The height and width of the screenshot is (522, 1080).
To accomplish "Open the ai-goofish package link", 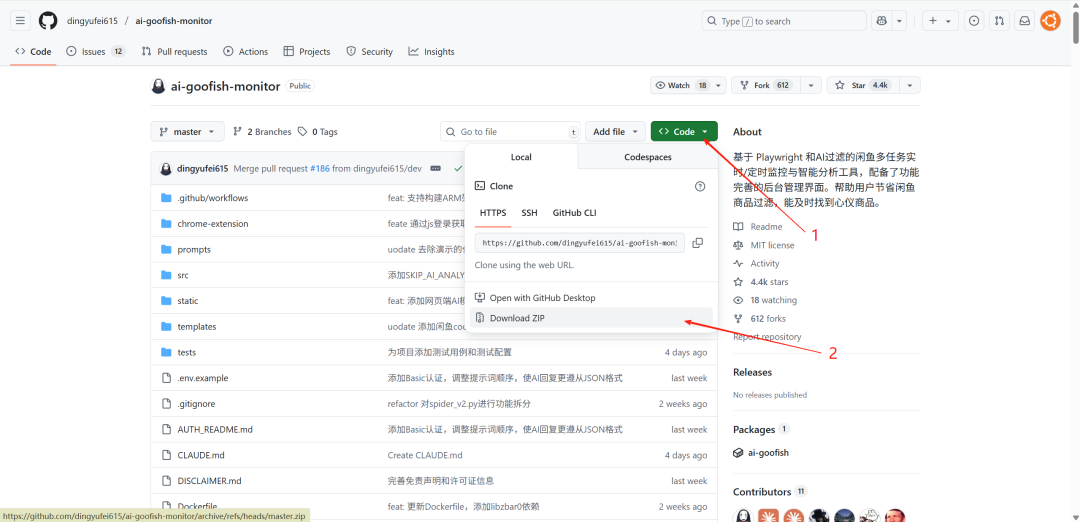I will click(768, 452).
